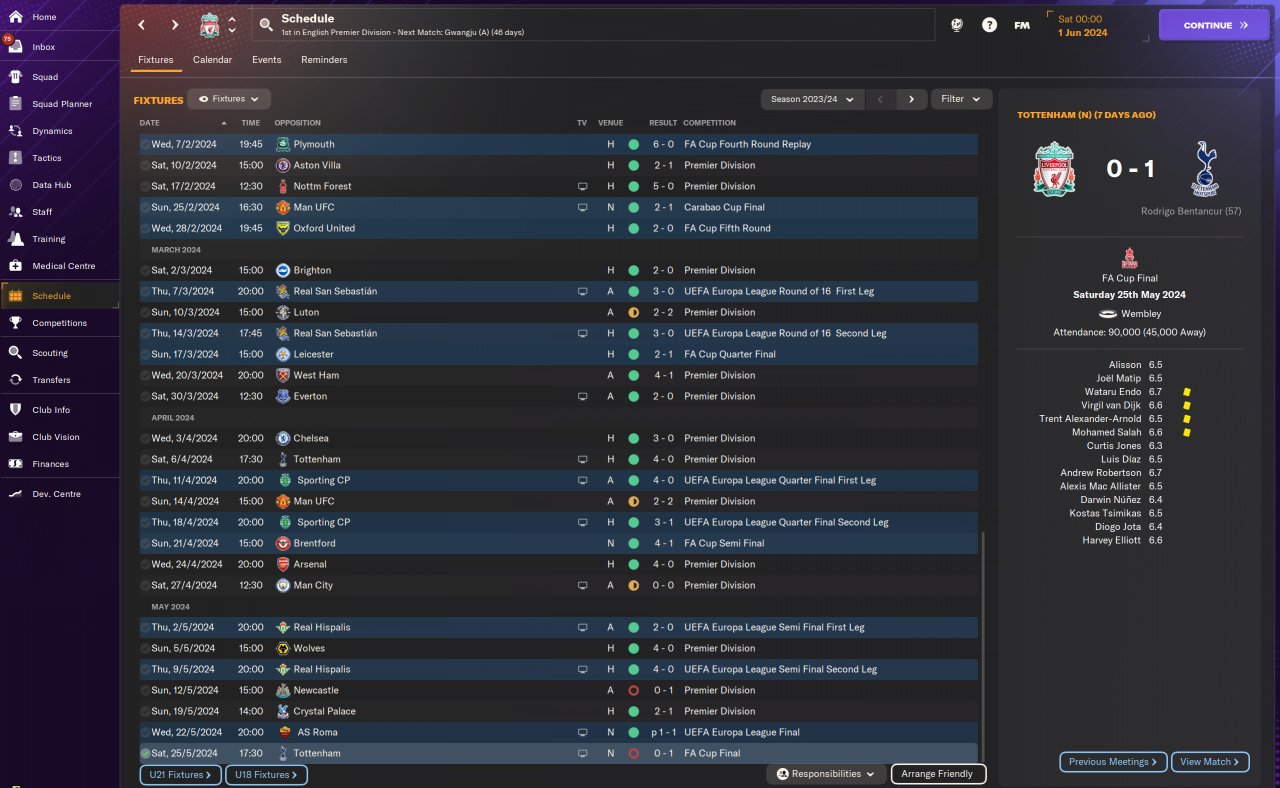Viewport: 1280px width, 788px height.
Task: Switch to the Calendar tab
Action: coord(212,60)
